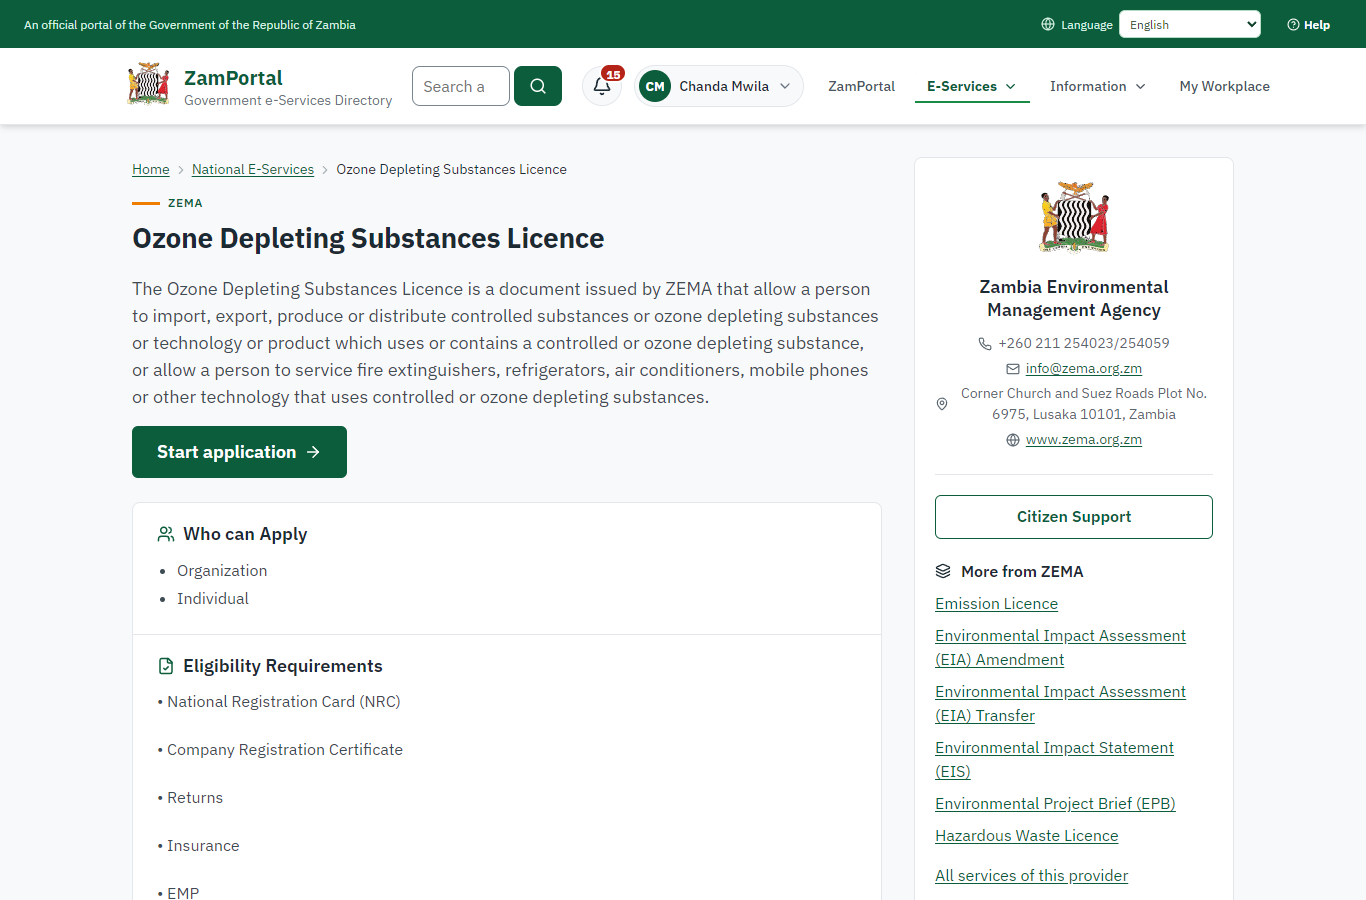Viewport: 1366px width, 900px height.
Task: Open Environmental Impact Assessment (EIA) Transfer link
Action: click(1061, 704)
